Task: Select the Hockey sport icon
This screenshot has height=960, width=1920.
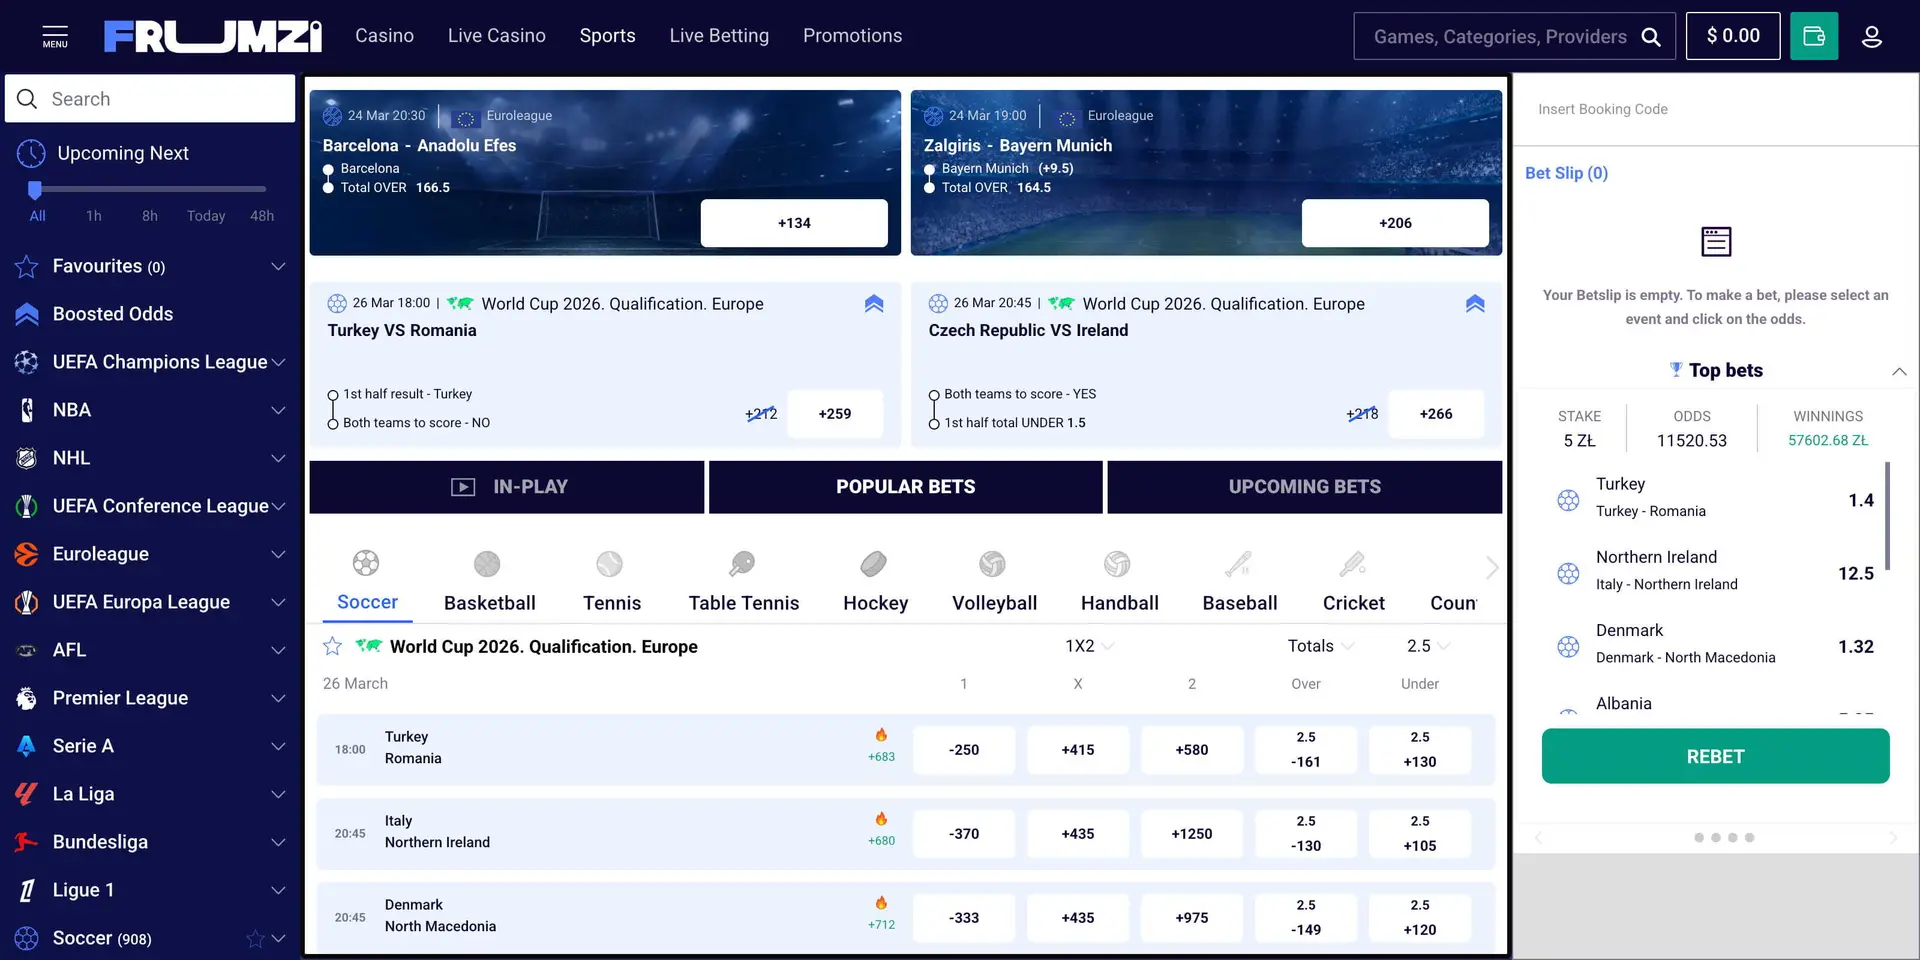Action: [874, 565]
